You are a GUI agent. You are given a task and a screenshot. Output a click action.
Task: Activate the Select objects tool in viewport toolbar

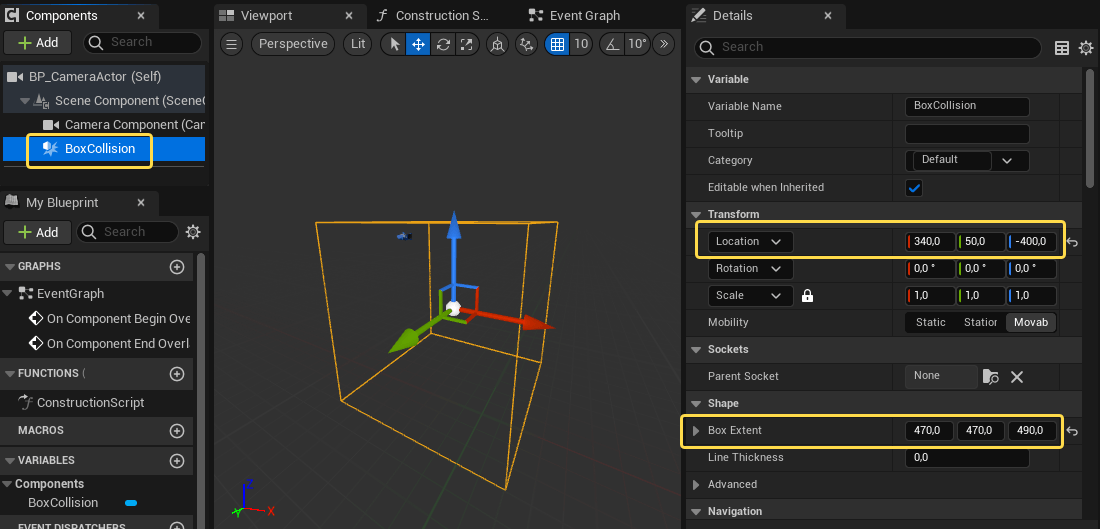tap(394, 44)
